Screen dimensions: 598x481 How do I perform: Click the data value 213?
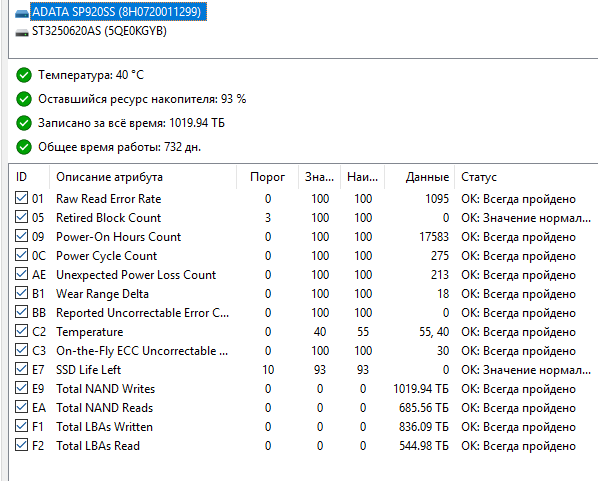(x=440, y=275)
